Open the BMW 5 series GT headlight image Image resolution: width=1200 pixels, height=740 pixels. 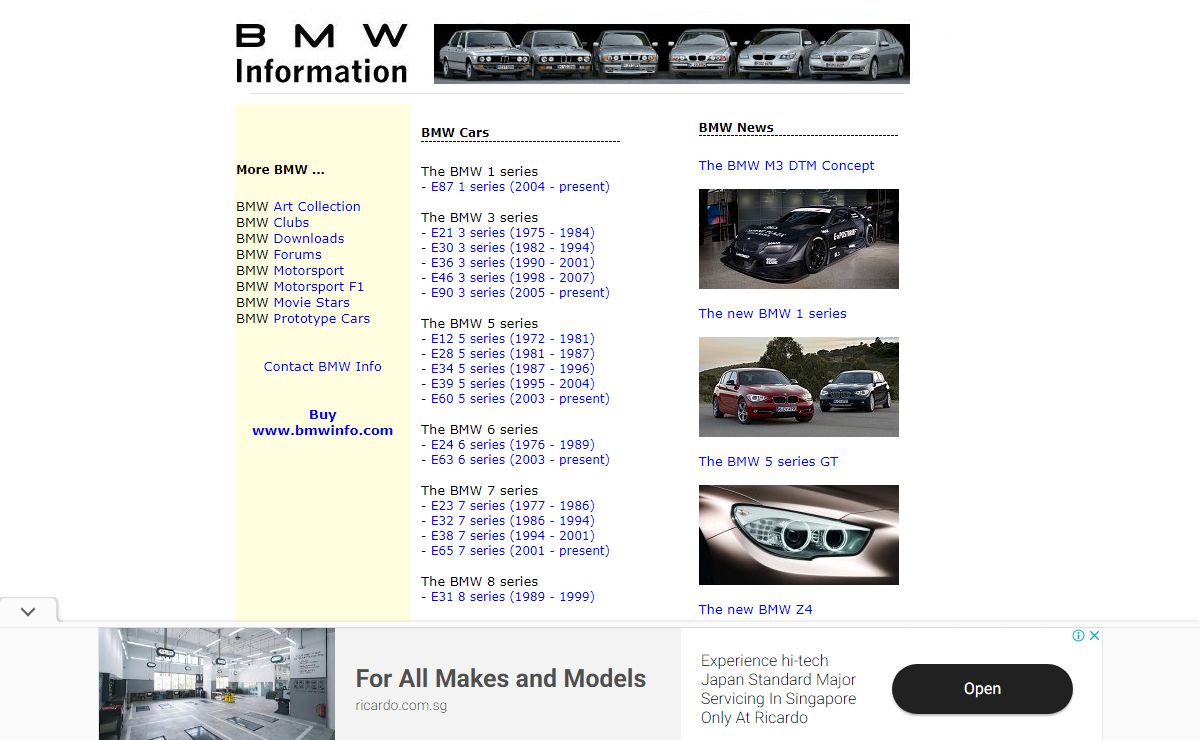point(798,535)
